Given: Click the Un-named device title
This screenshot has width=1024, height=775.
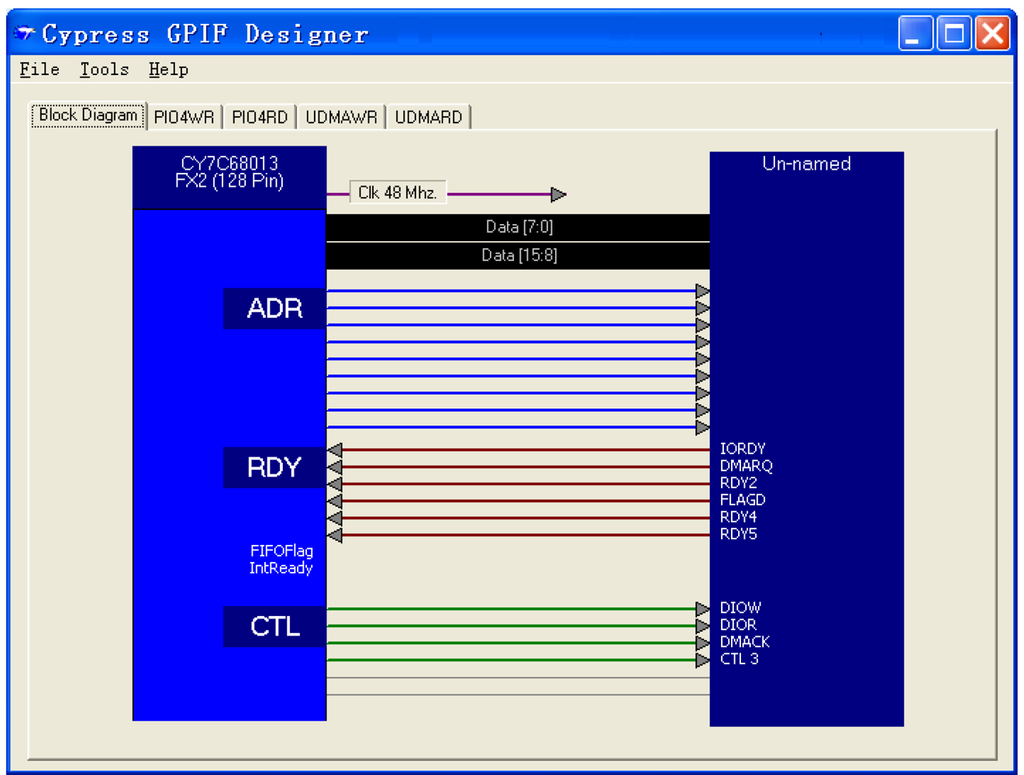Looking at the screenshot, I should click(x=806, y=164).
